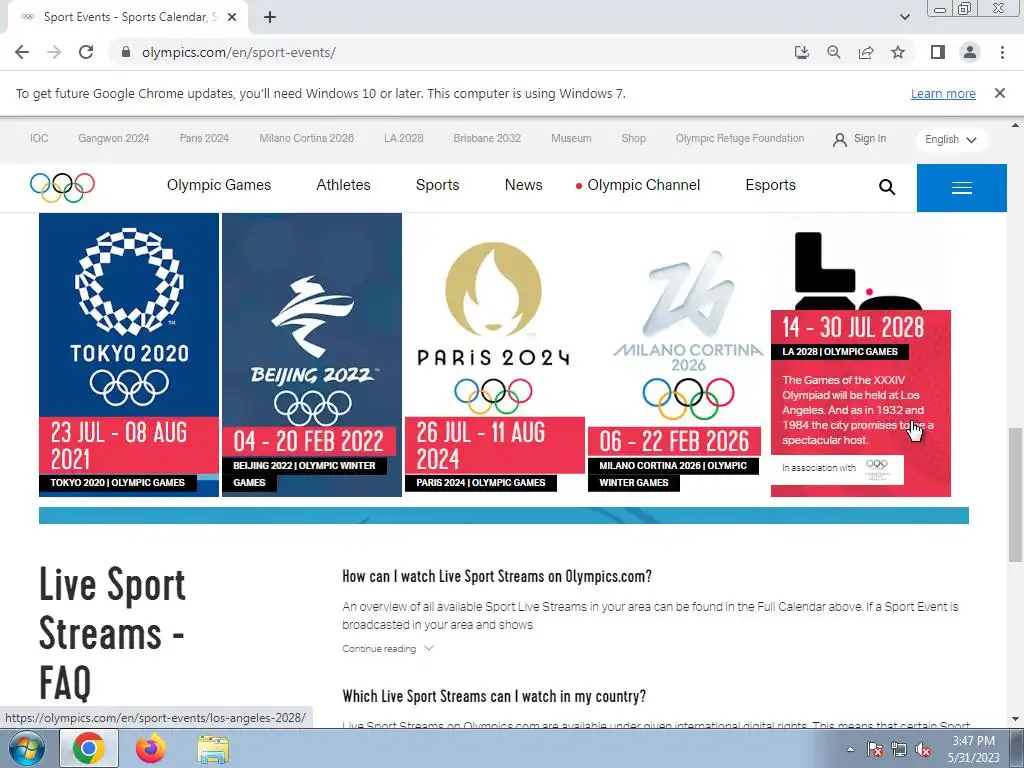This screenshot has width=1024, height=768.
Task: Open Olympic Refuge Foundation link
Action: point(740,138)
